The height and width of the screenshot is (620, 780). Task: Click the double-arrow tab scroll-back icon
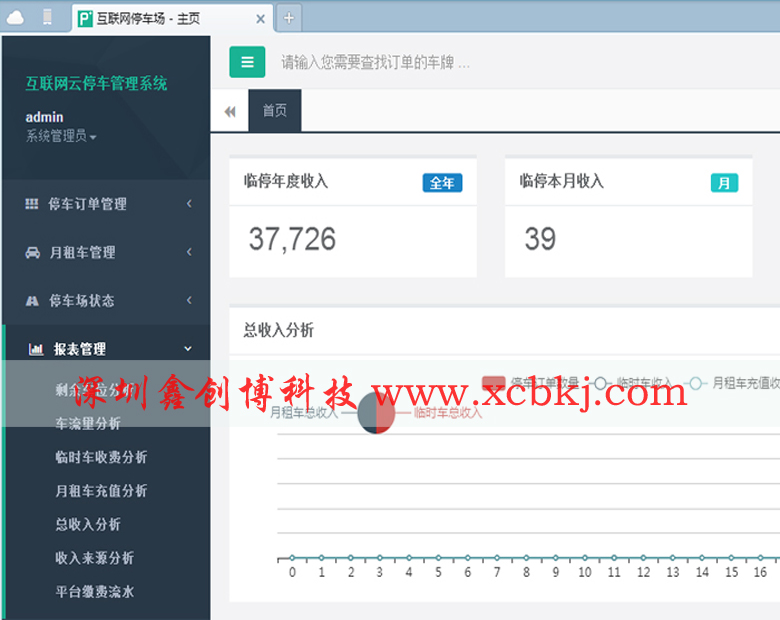(x=230, y=111)
